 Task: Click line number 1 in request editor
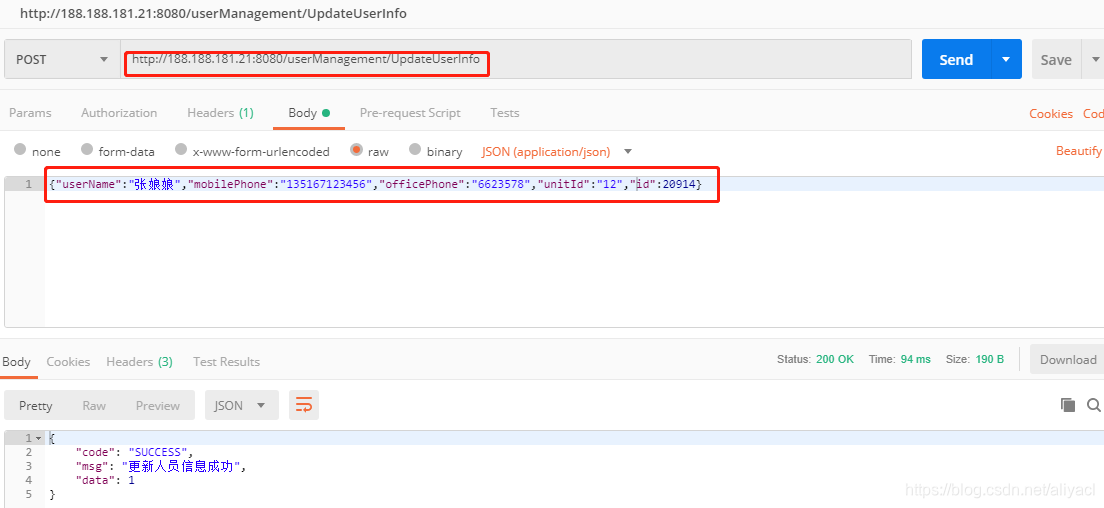pyautogui.click(x=28, y=184)
